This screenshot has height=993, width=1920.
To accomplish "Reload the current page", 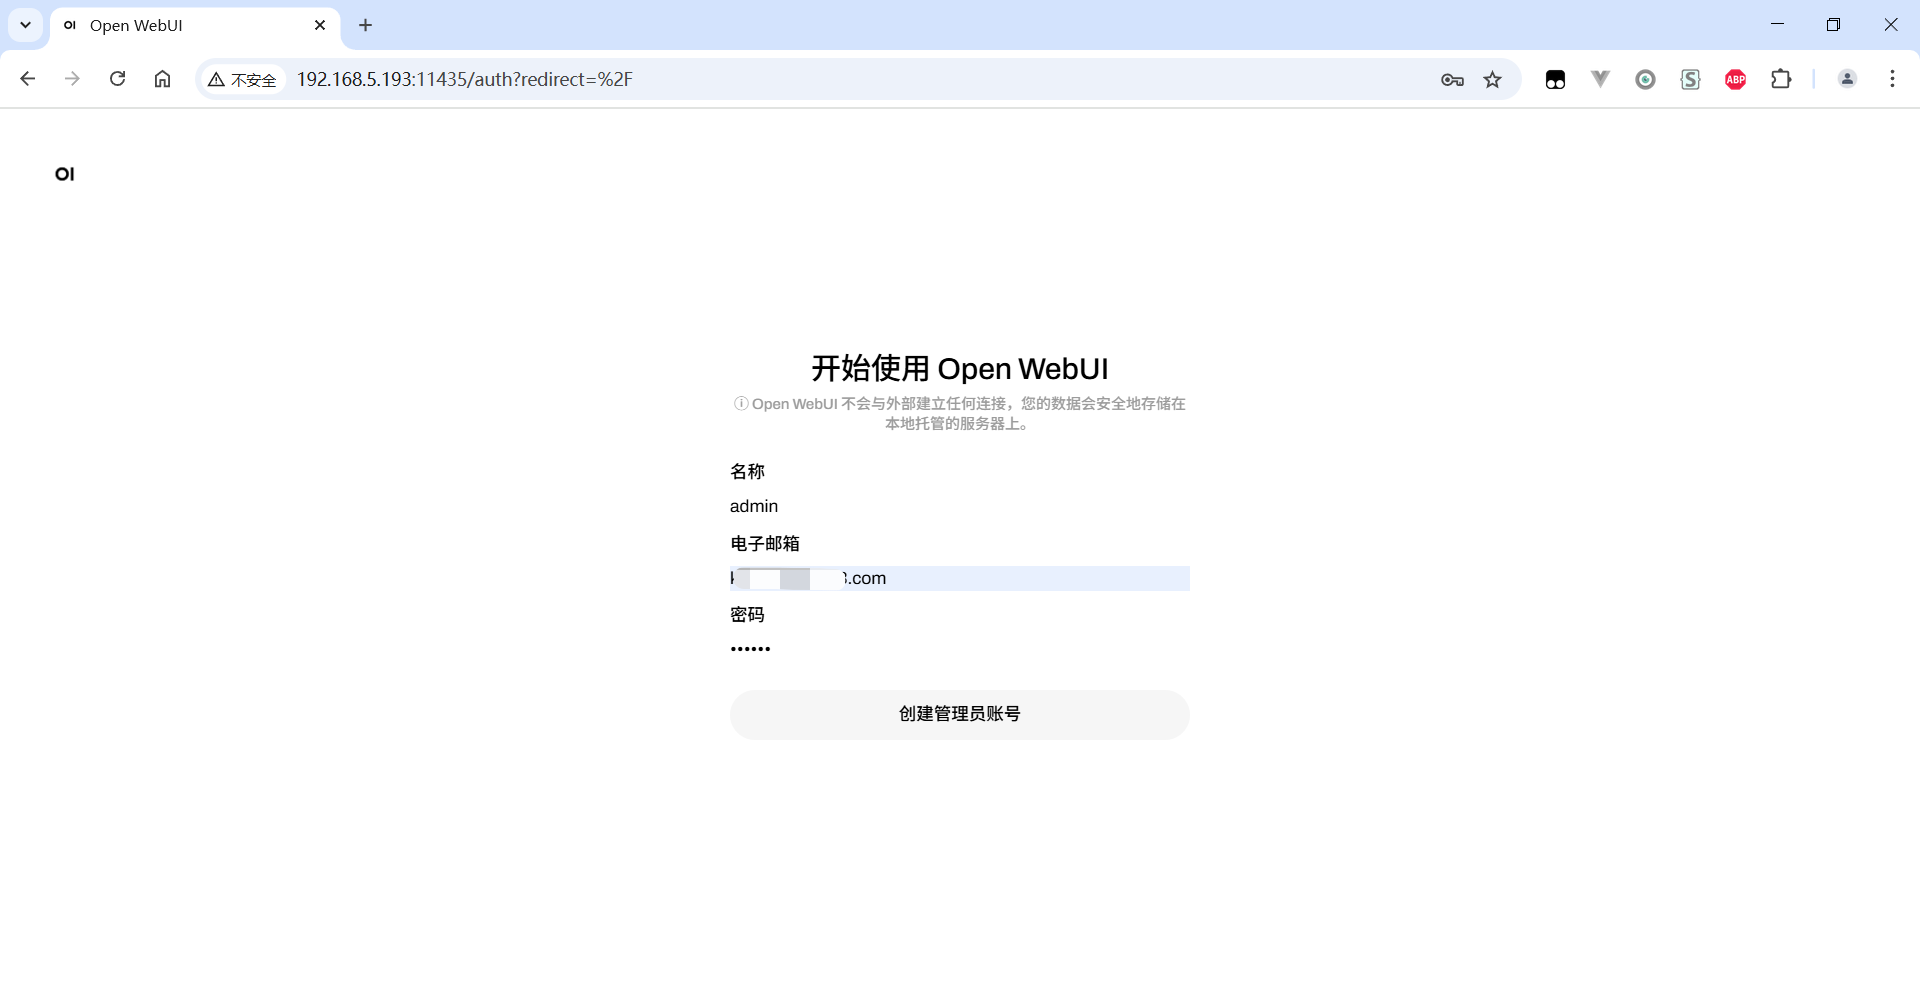I will (x=117, y=79).
